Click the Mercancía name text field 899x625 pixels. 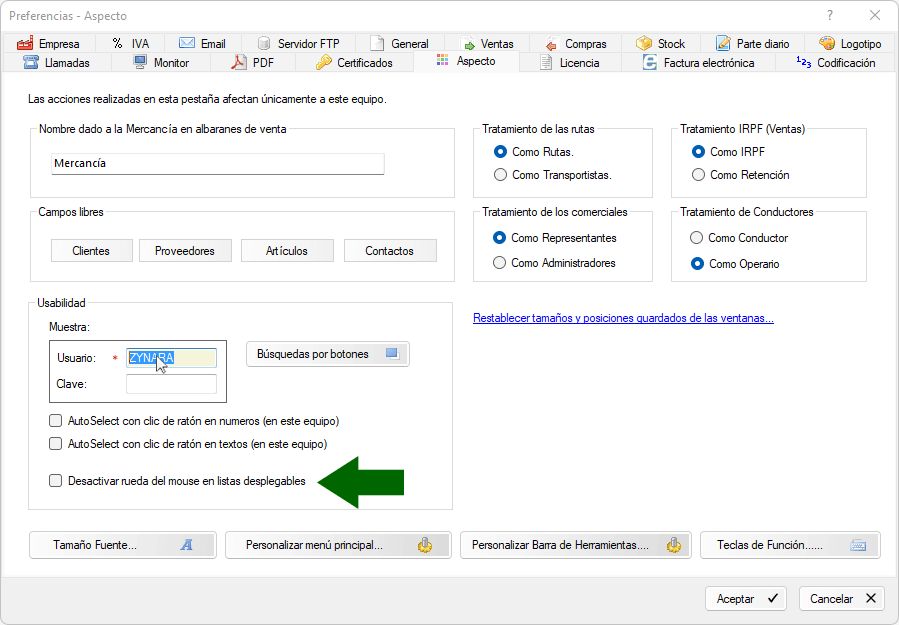pyautogui.click(x=217, y=163)
